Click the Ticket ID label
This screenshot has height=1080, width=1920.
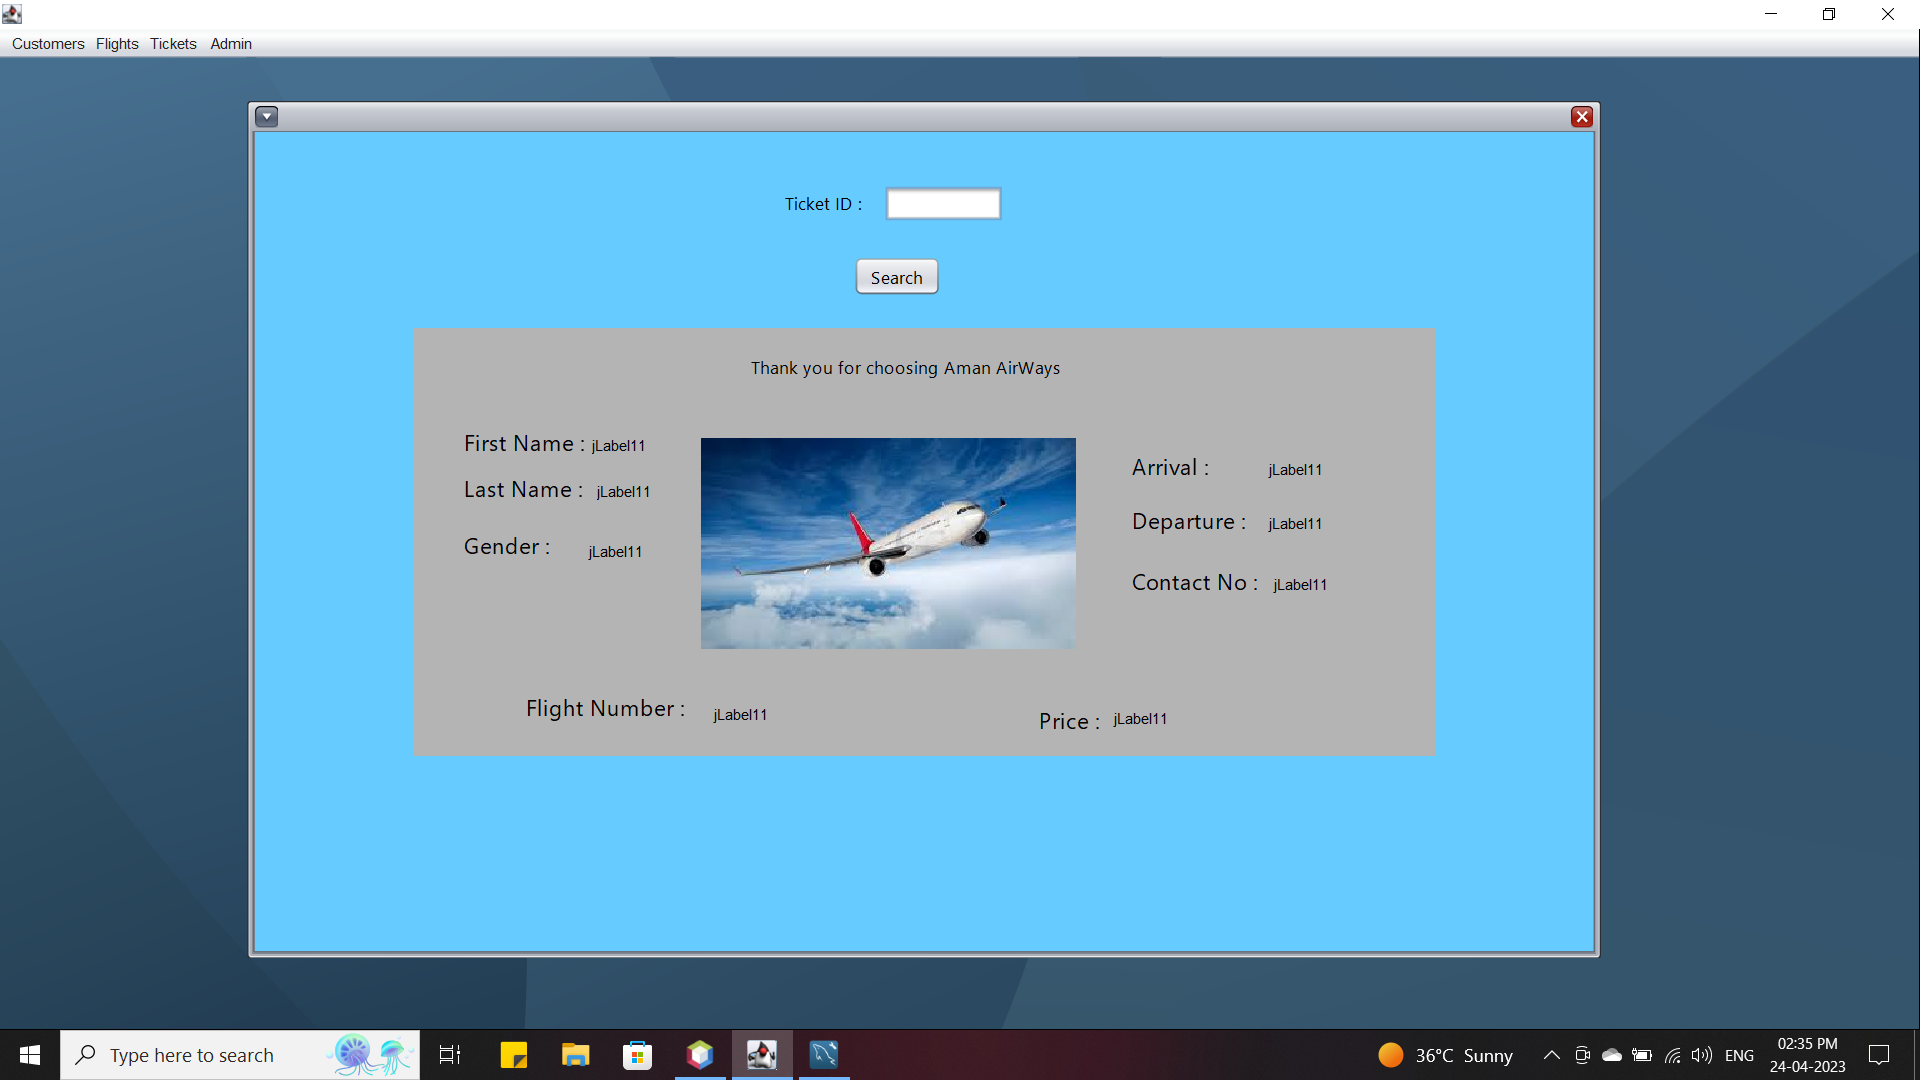coord(823,204)
